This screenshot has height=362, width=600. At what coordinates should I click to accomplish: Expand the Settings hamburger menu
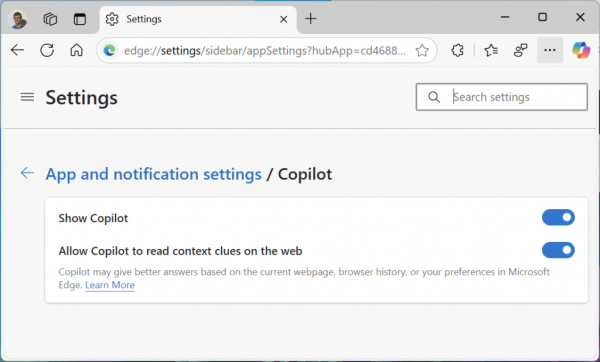pyautogui.click(x=27, y=97)
